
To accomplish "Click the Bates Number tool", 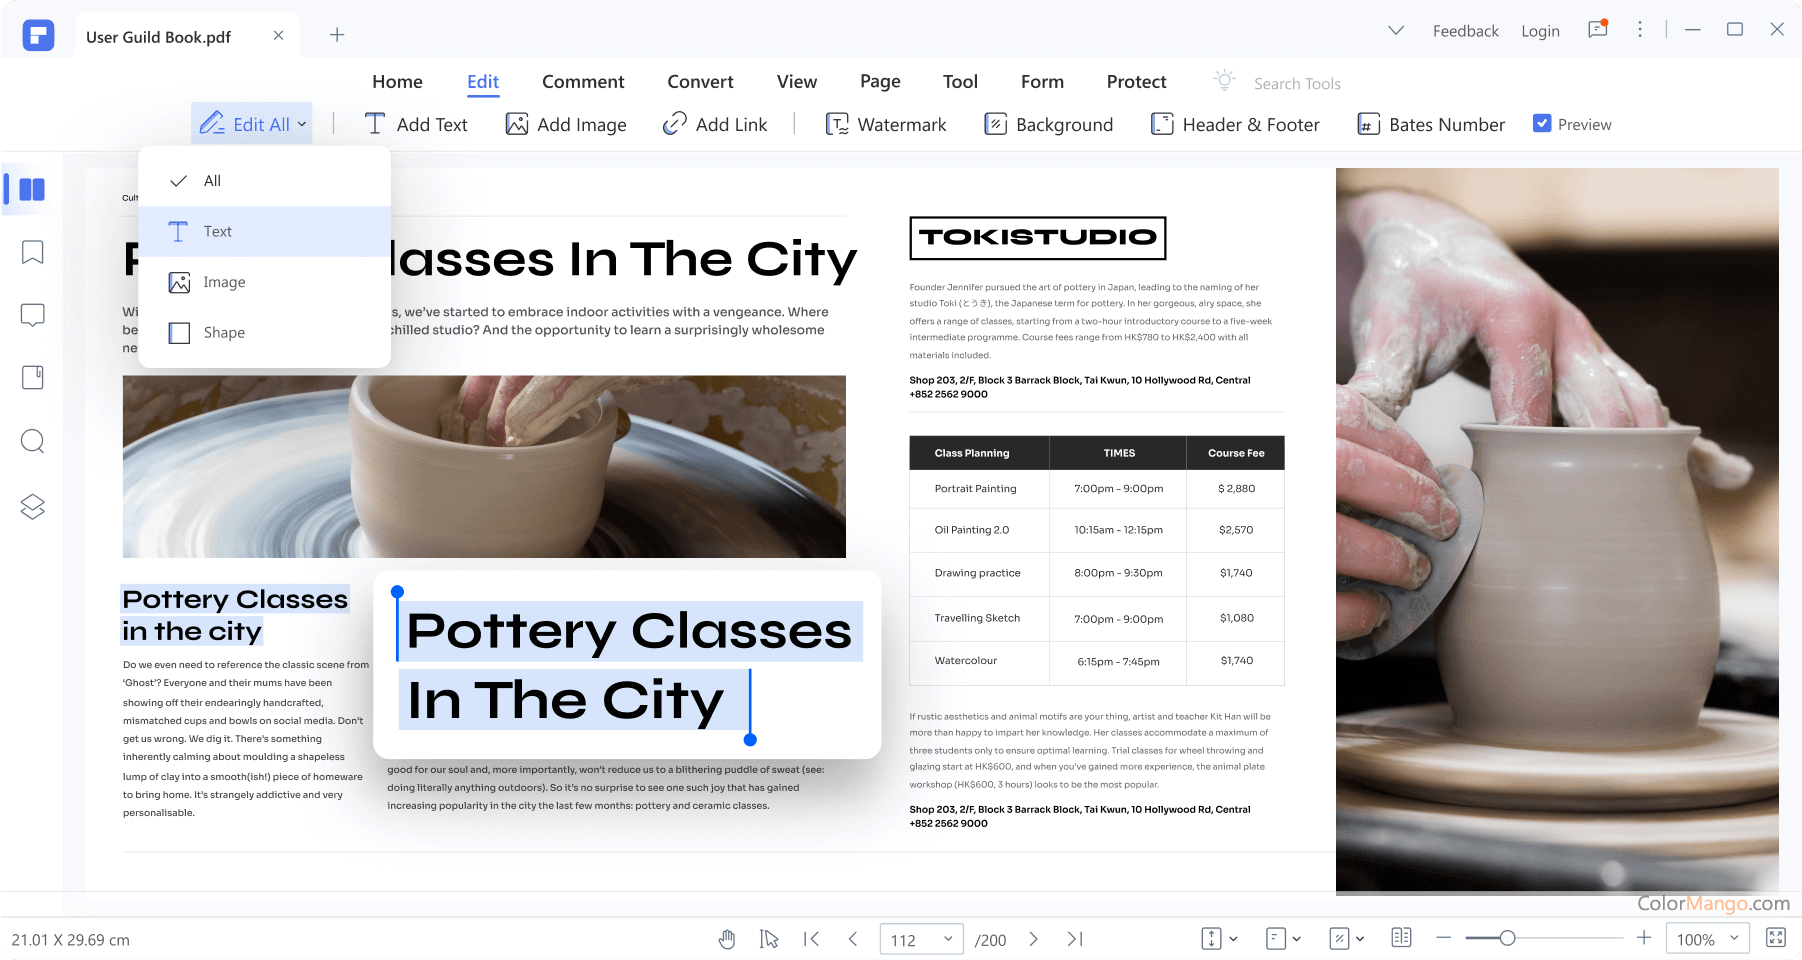I will pos(1430,124).
